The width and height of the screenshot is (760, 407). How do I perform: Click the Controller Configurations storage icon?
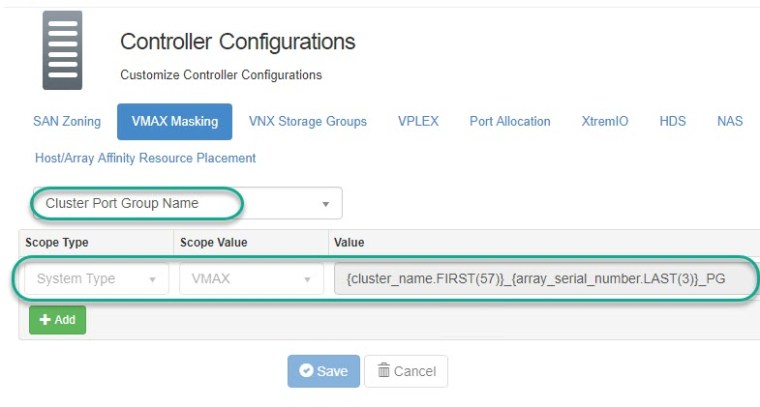[x=62, y=51]
